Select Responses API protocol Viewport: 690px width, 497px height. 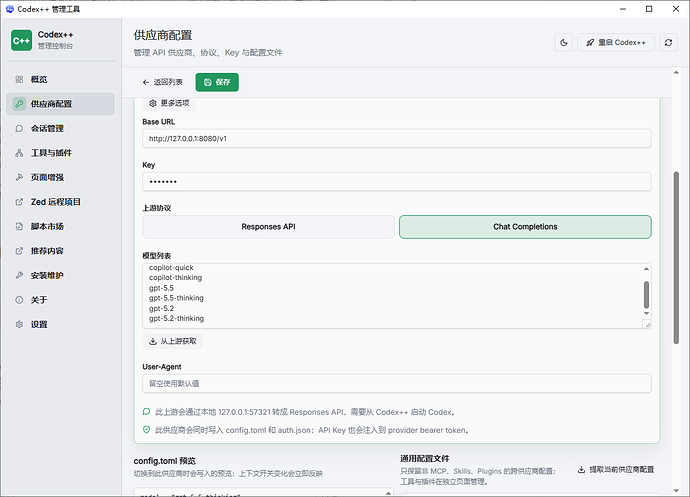point(268,227)
